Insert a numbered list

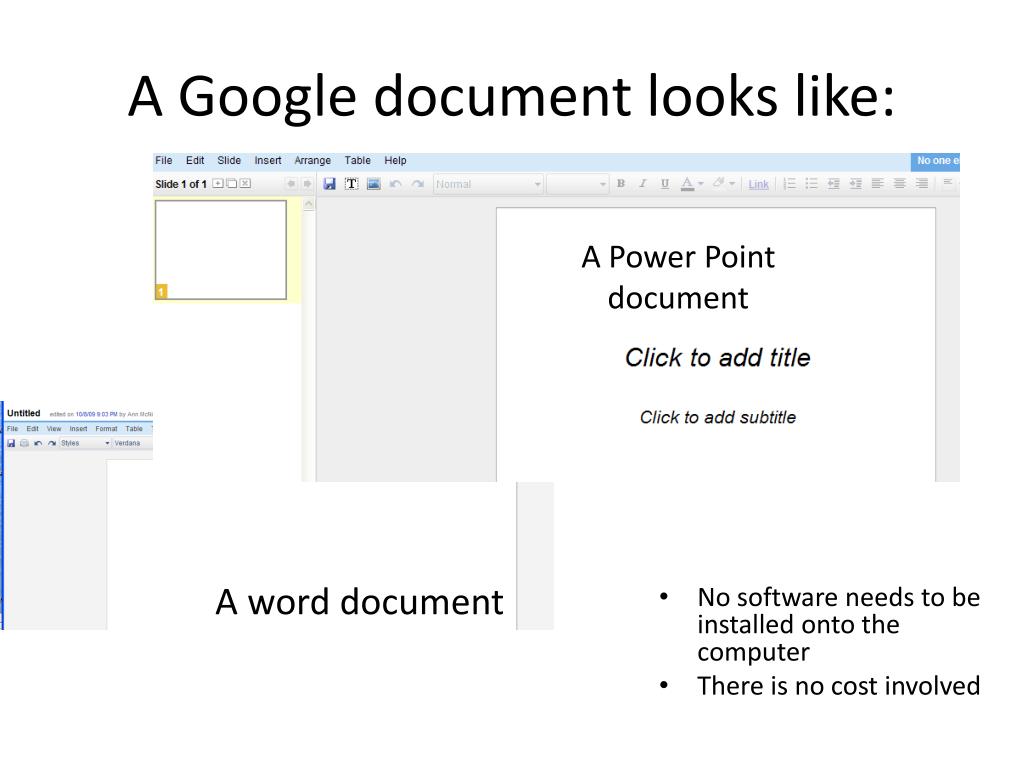click(790, 184)
